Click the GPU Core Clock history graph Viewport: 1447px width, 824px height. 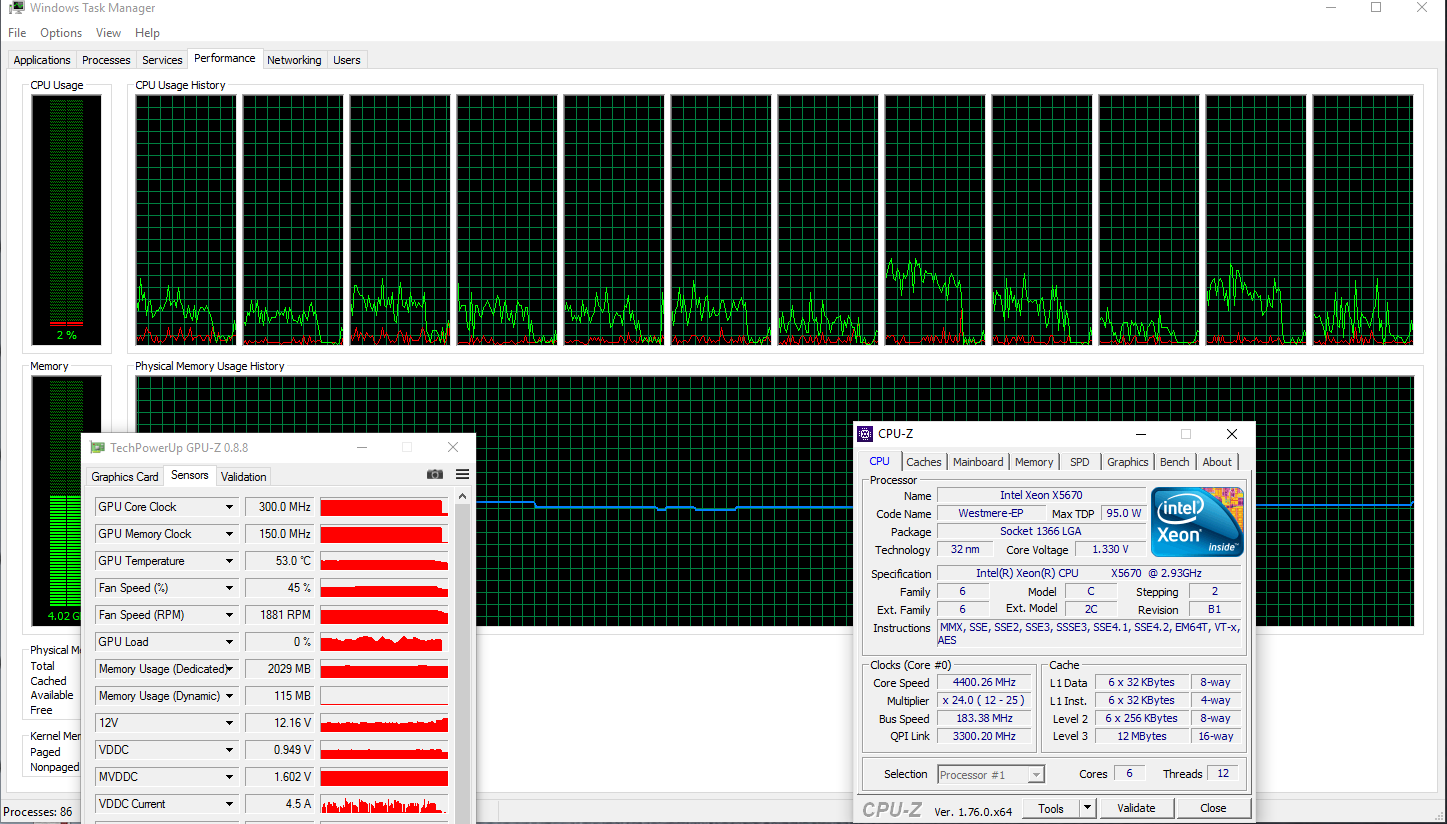pyautogui.click(x=384, y=507)
